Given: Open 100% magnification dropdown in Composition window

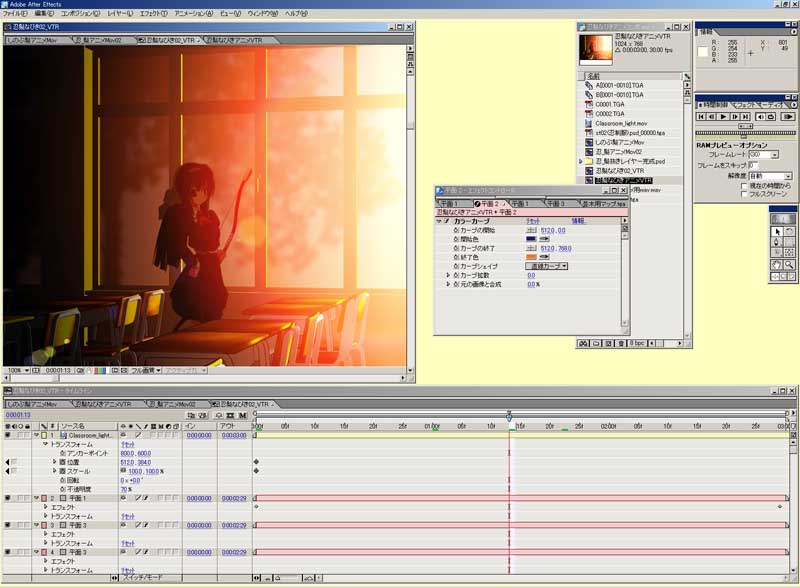Looking at the screenshot, I should click(18, 371).
